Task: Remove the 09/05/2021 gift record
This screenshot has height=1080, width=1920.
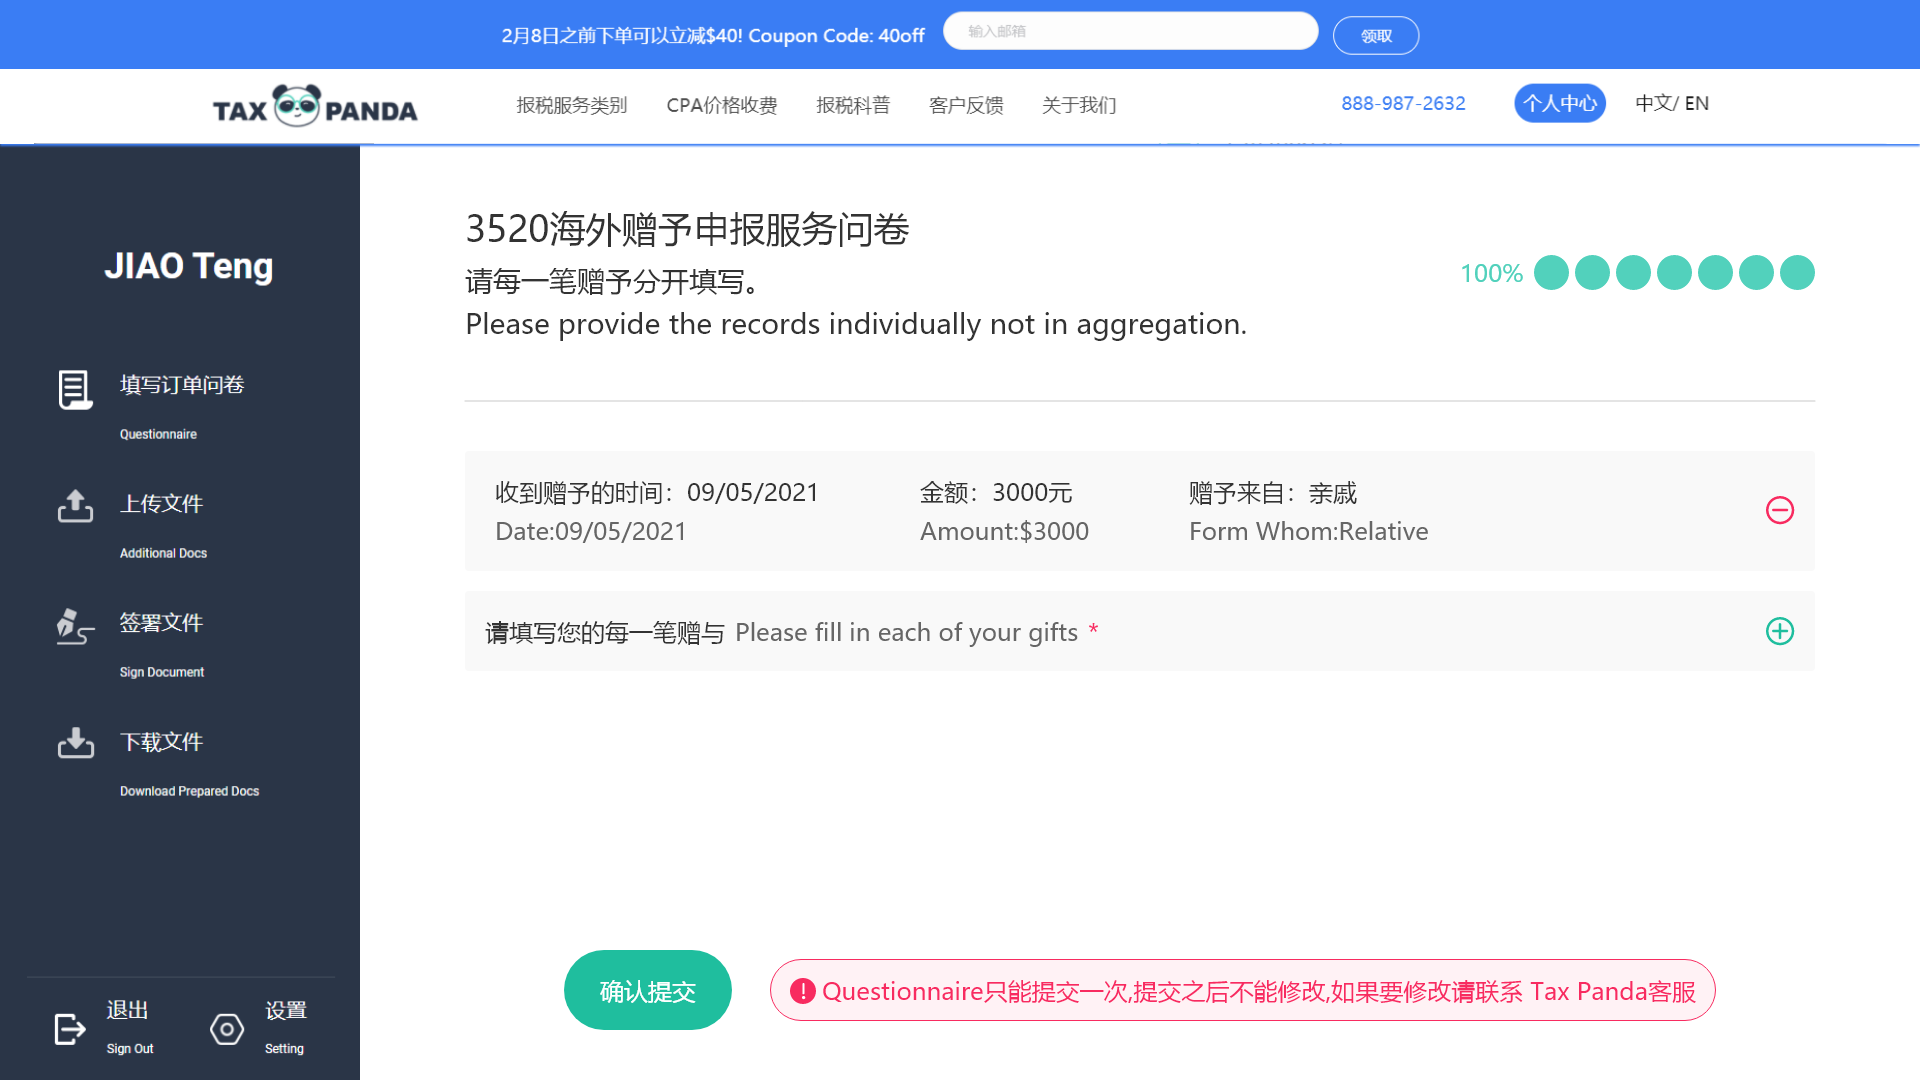Action: click(1779, 510)
